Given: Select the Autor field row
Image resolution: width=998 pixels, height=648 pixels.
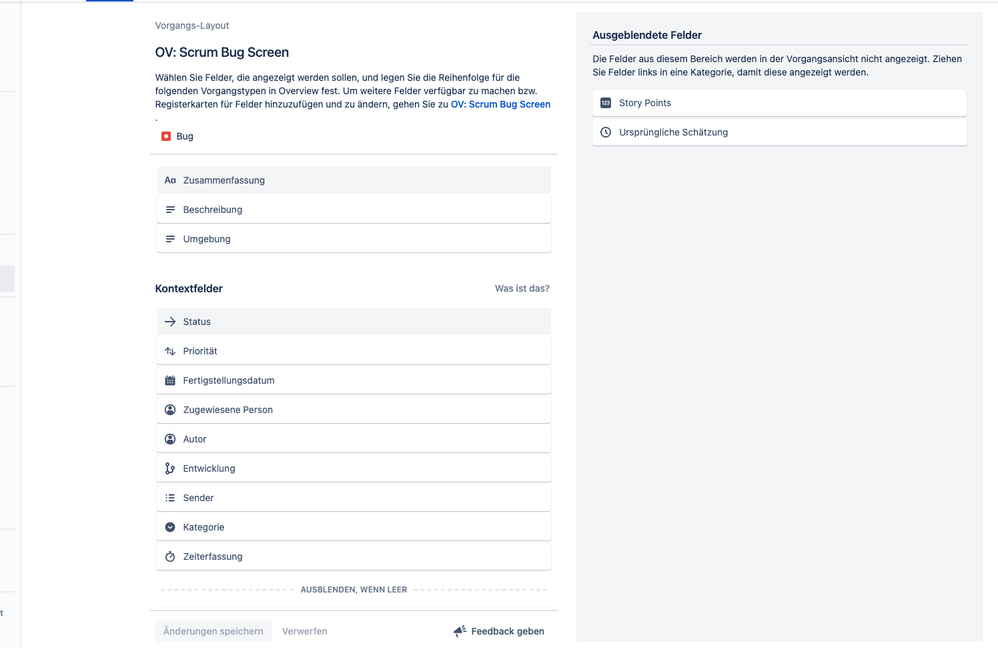Looking at the screenshot, I should coord(353,439).
